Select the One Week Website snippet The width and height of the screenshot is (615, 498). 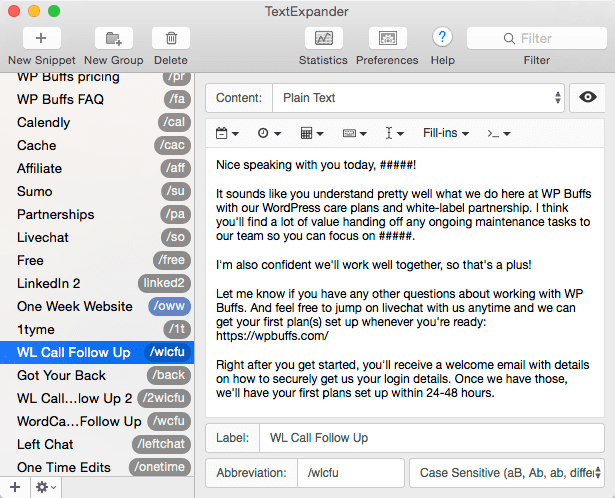[x=97, y=306]
